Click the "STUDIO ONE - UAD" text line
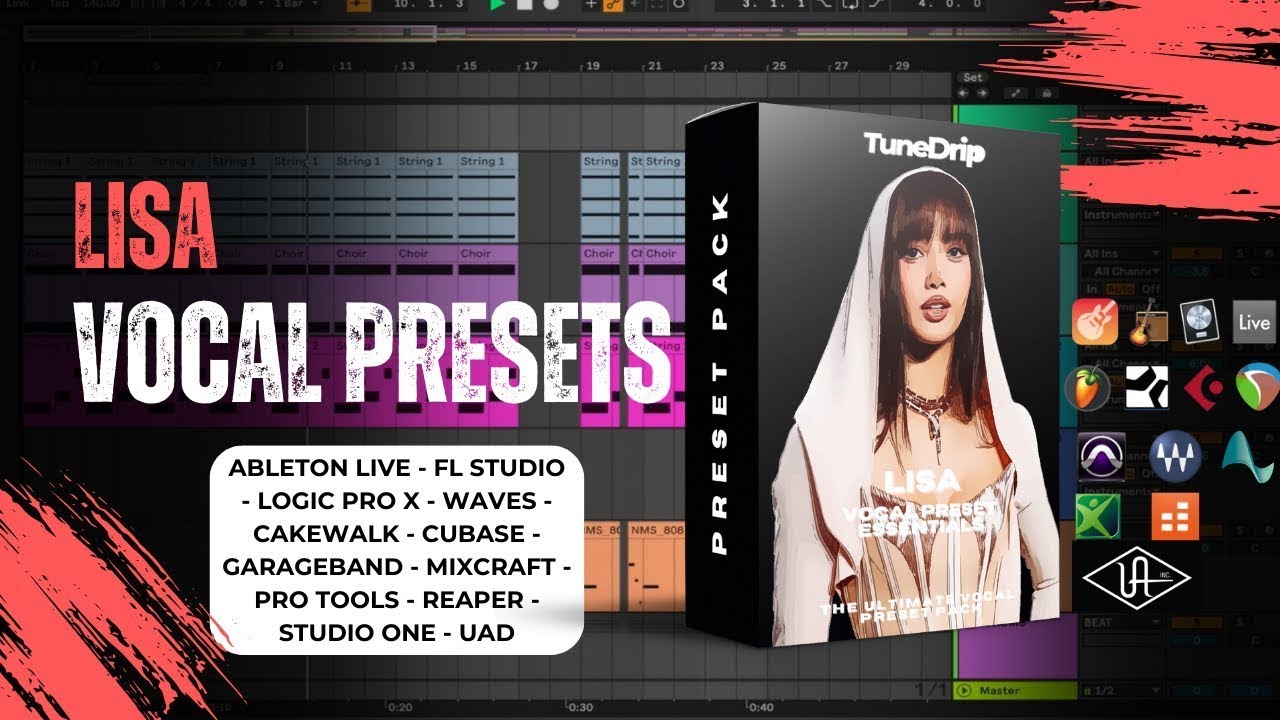 (397, 632)
